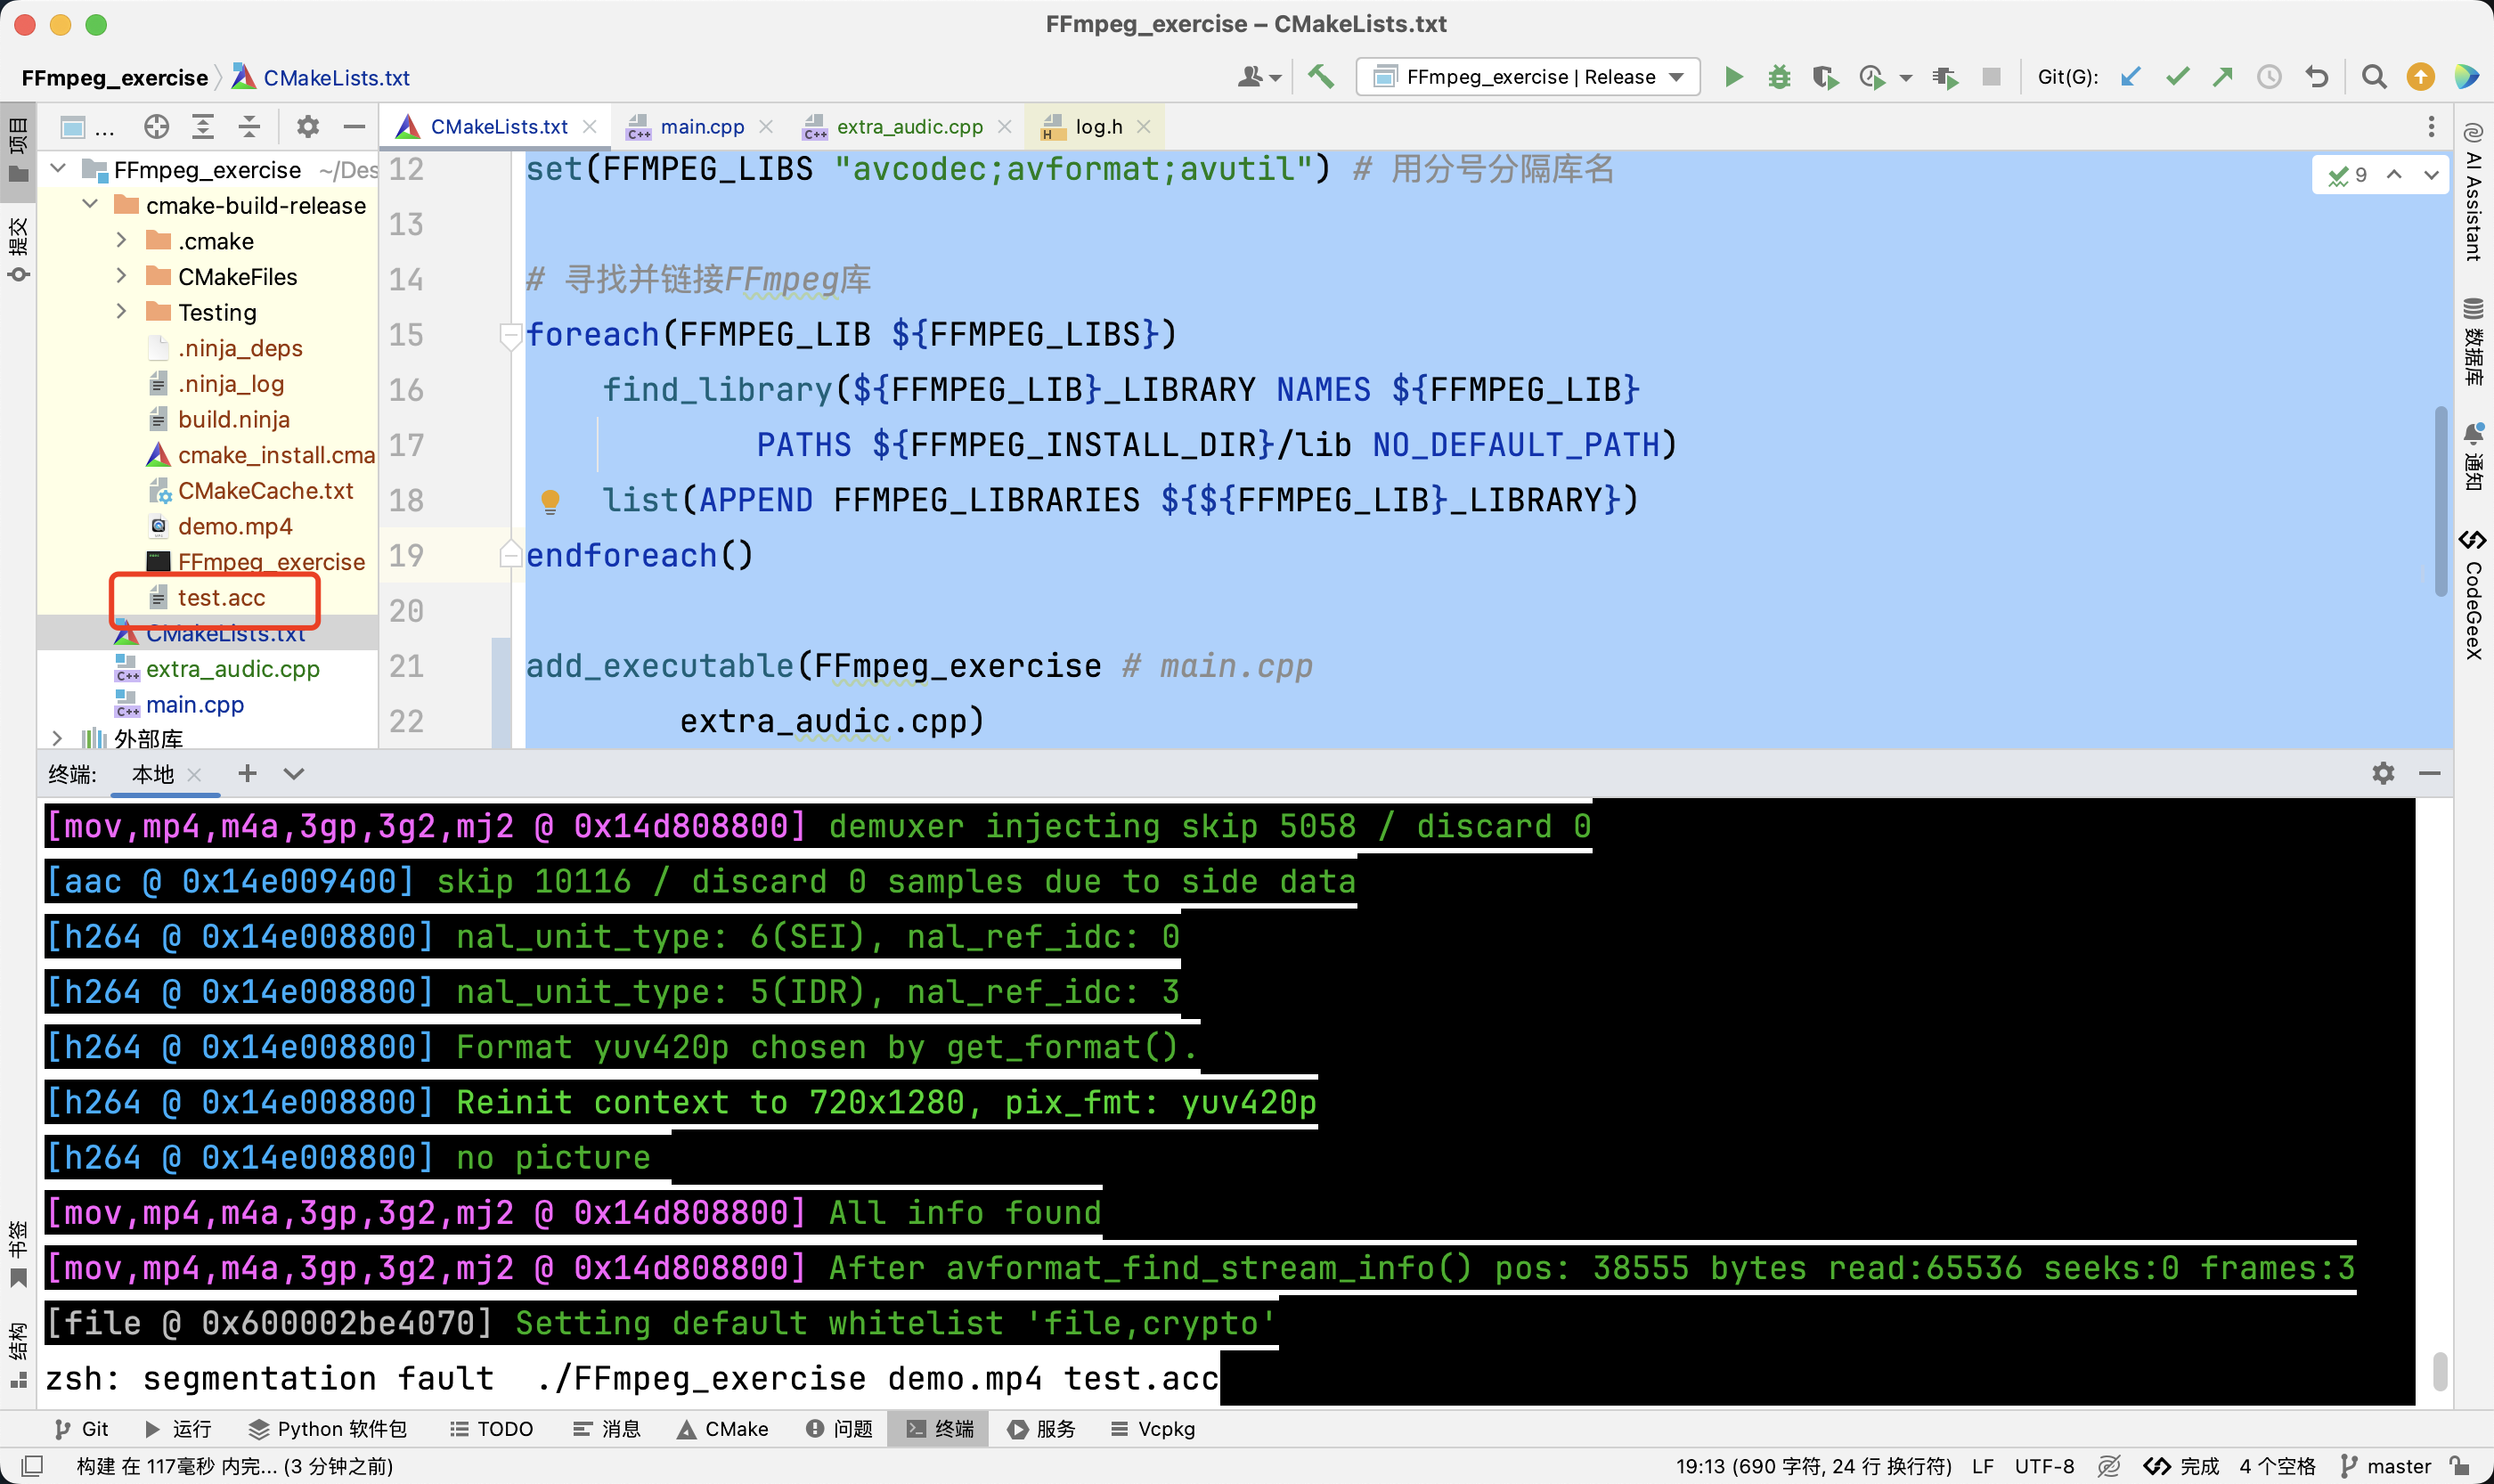
Task: Open FFmpeg_exercise | Release configuration dropdown
Action: coord(1528,77)
